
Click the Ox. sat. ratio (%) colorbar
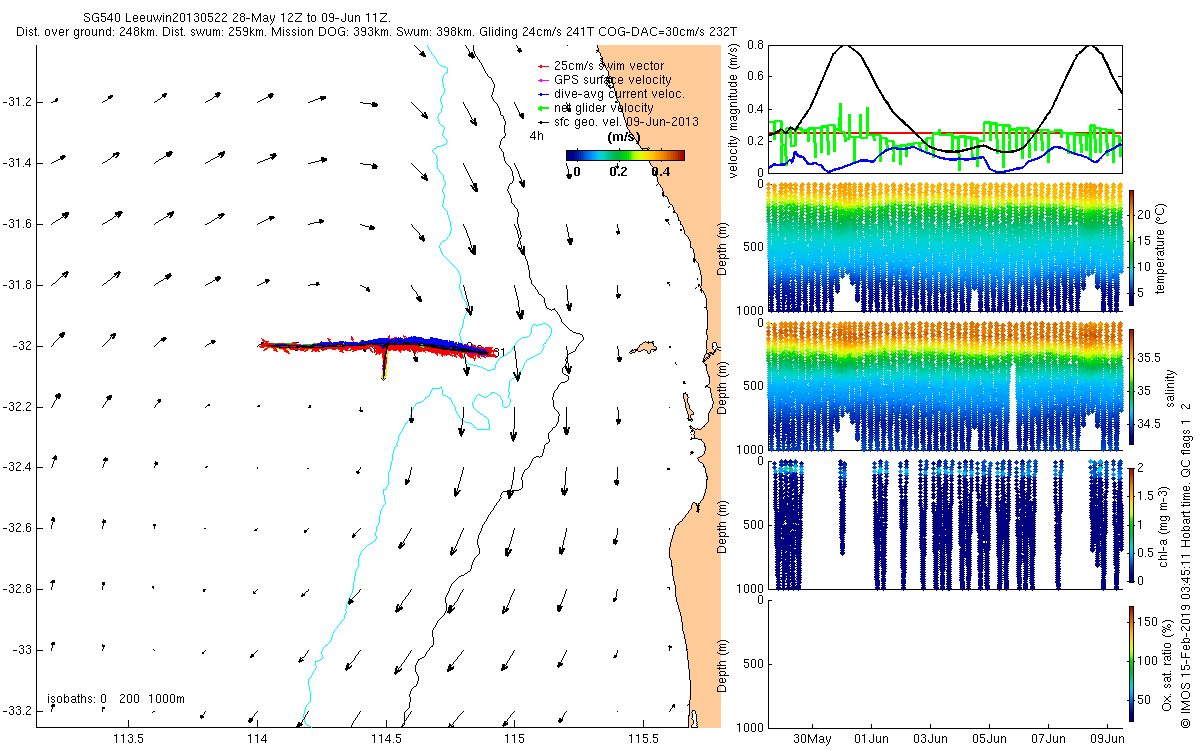1132,664
